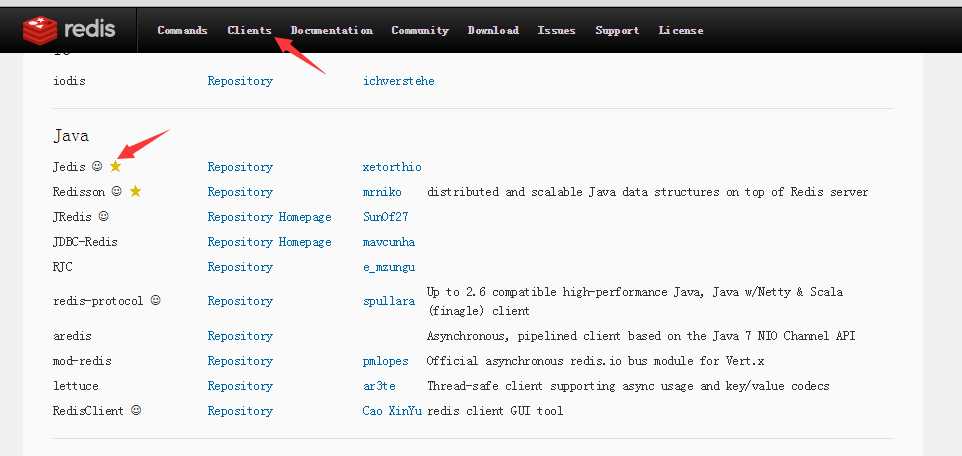The image size is (962, 456).
Task: Open the Commands menu item
Action: pos(182,30)
